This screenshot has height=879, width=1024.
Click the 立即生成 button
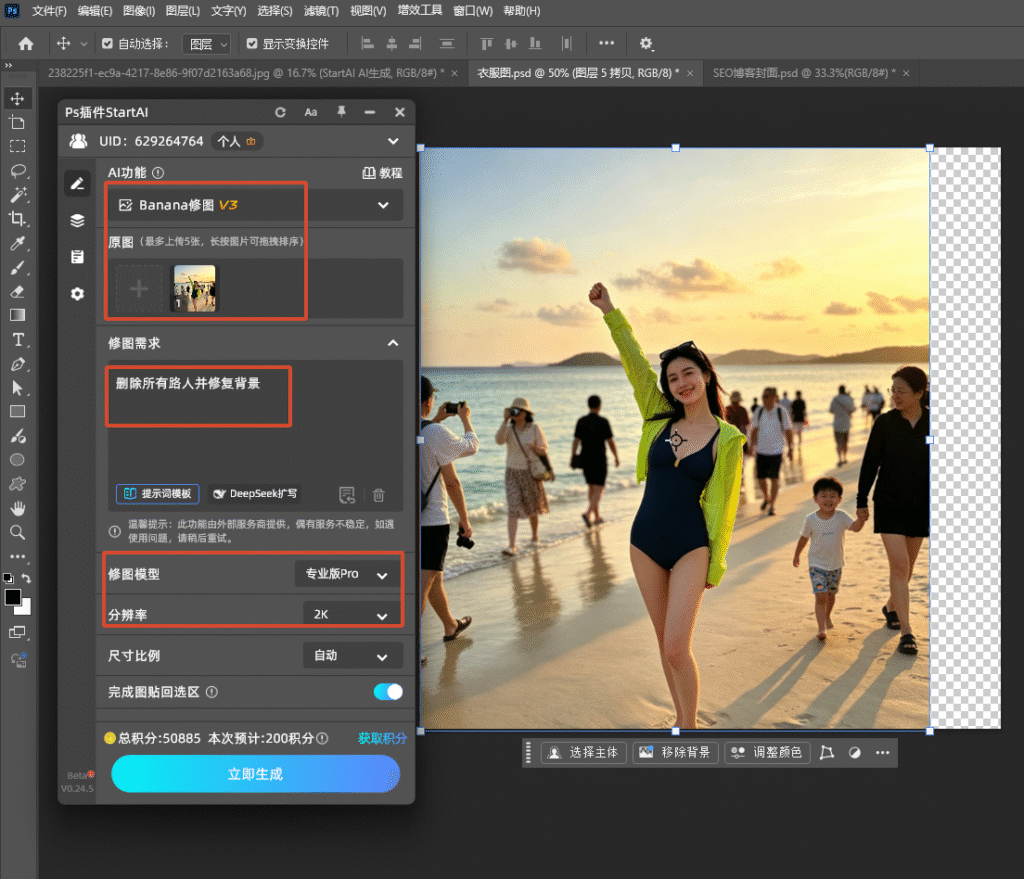click(x=255, y=774)
